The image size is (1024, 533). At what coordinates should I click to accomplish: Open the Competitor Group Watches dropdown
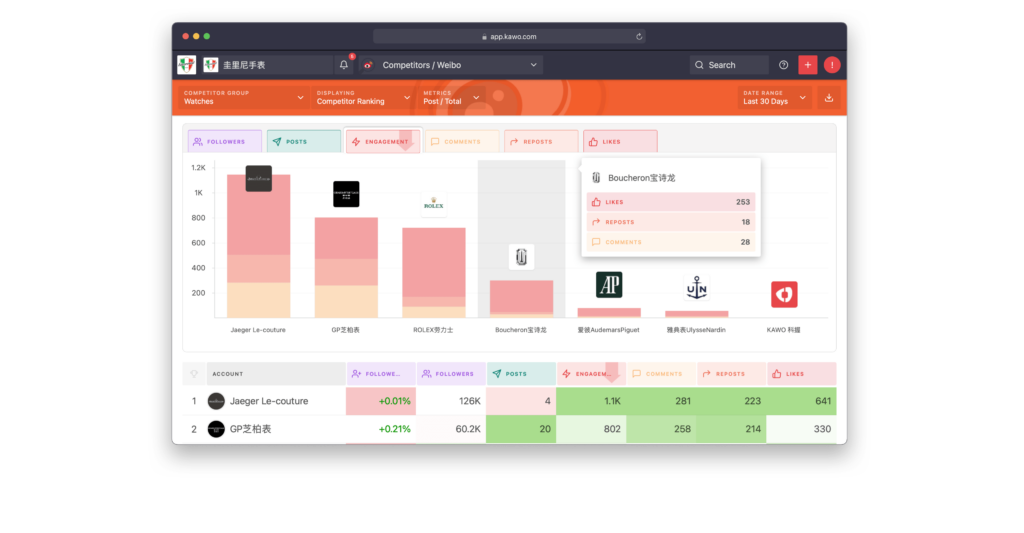(243, 97)
